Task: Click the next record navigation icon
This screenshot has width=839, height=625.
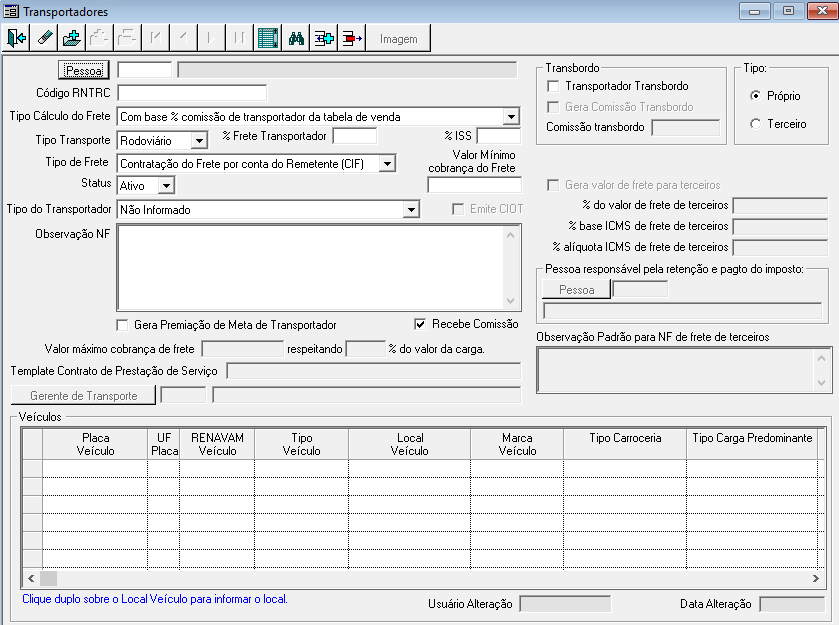Action: click(x=211, y=38)
